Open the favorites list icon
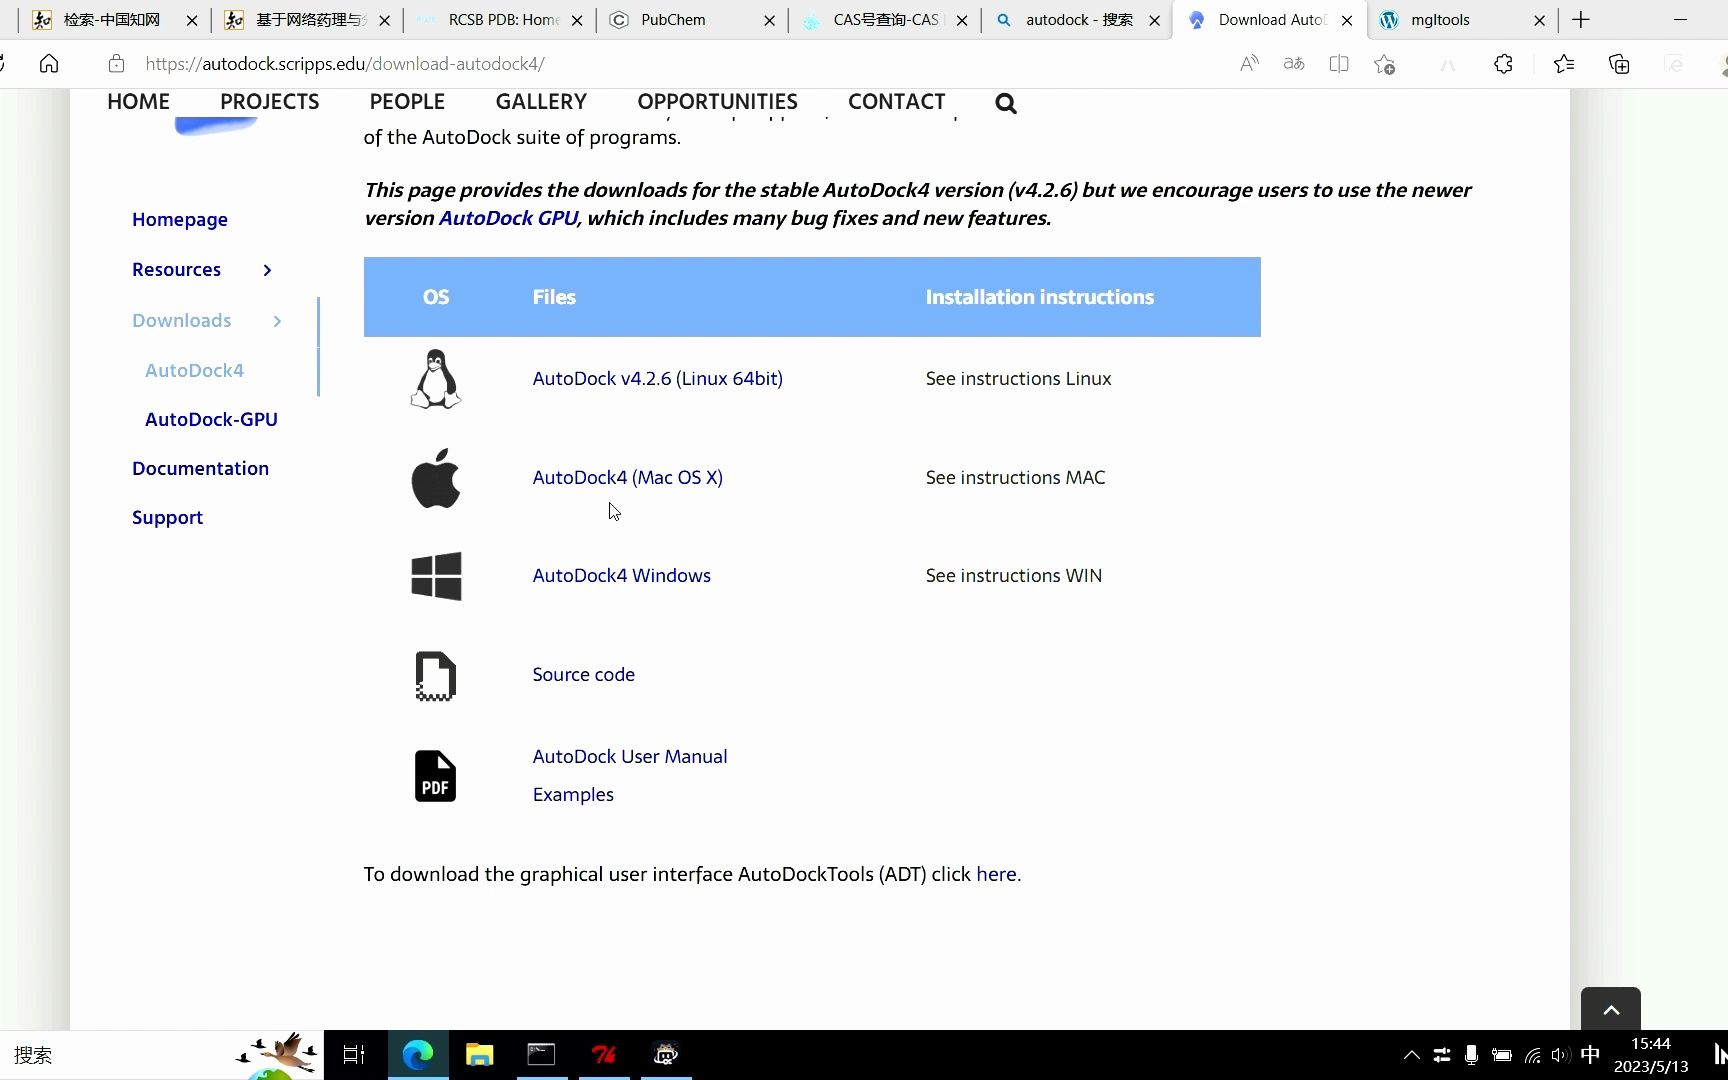The width and height of the screenshot is (1728, 1080). [x=1564, y=64]
